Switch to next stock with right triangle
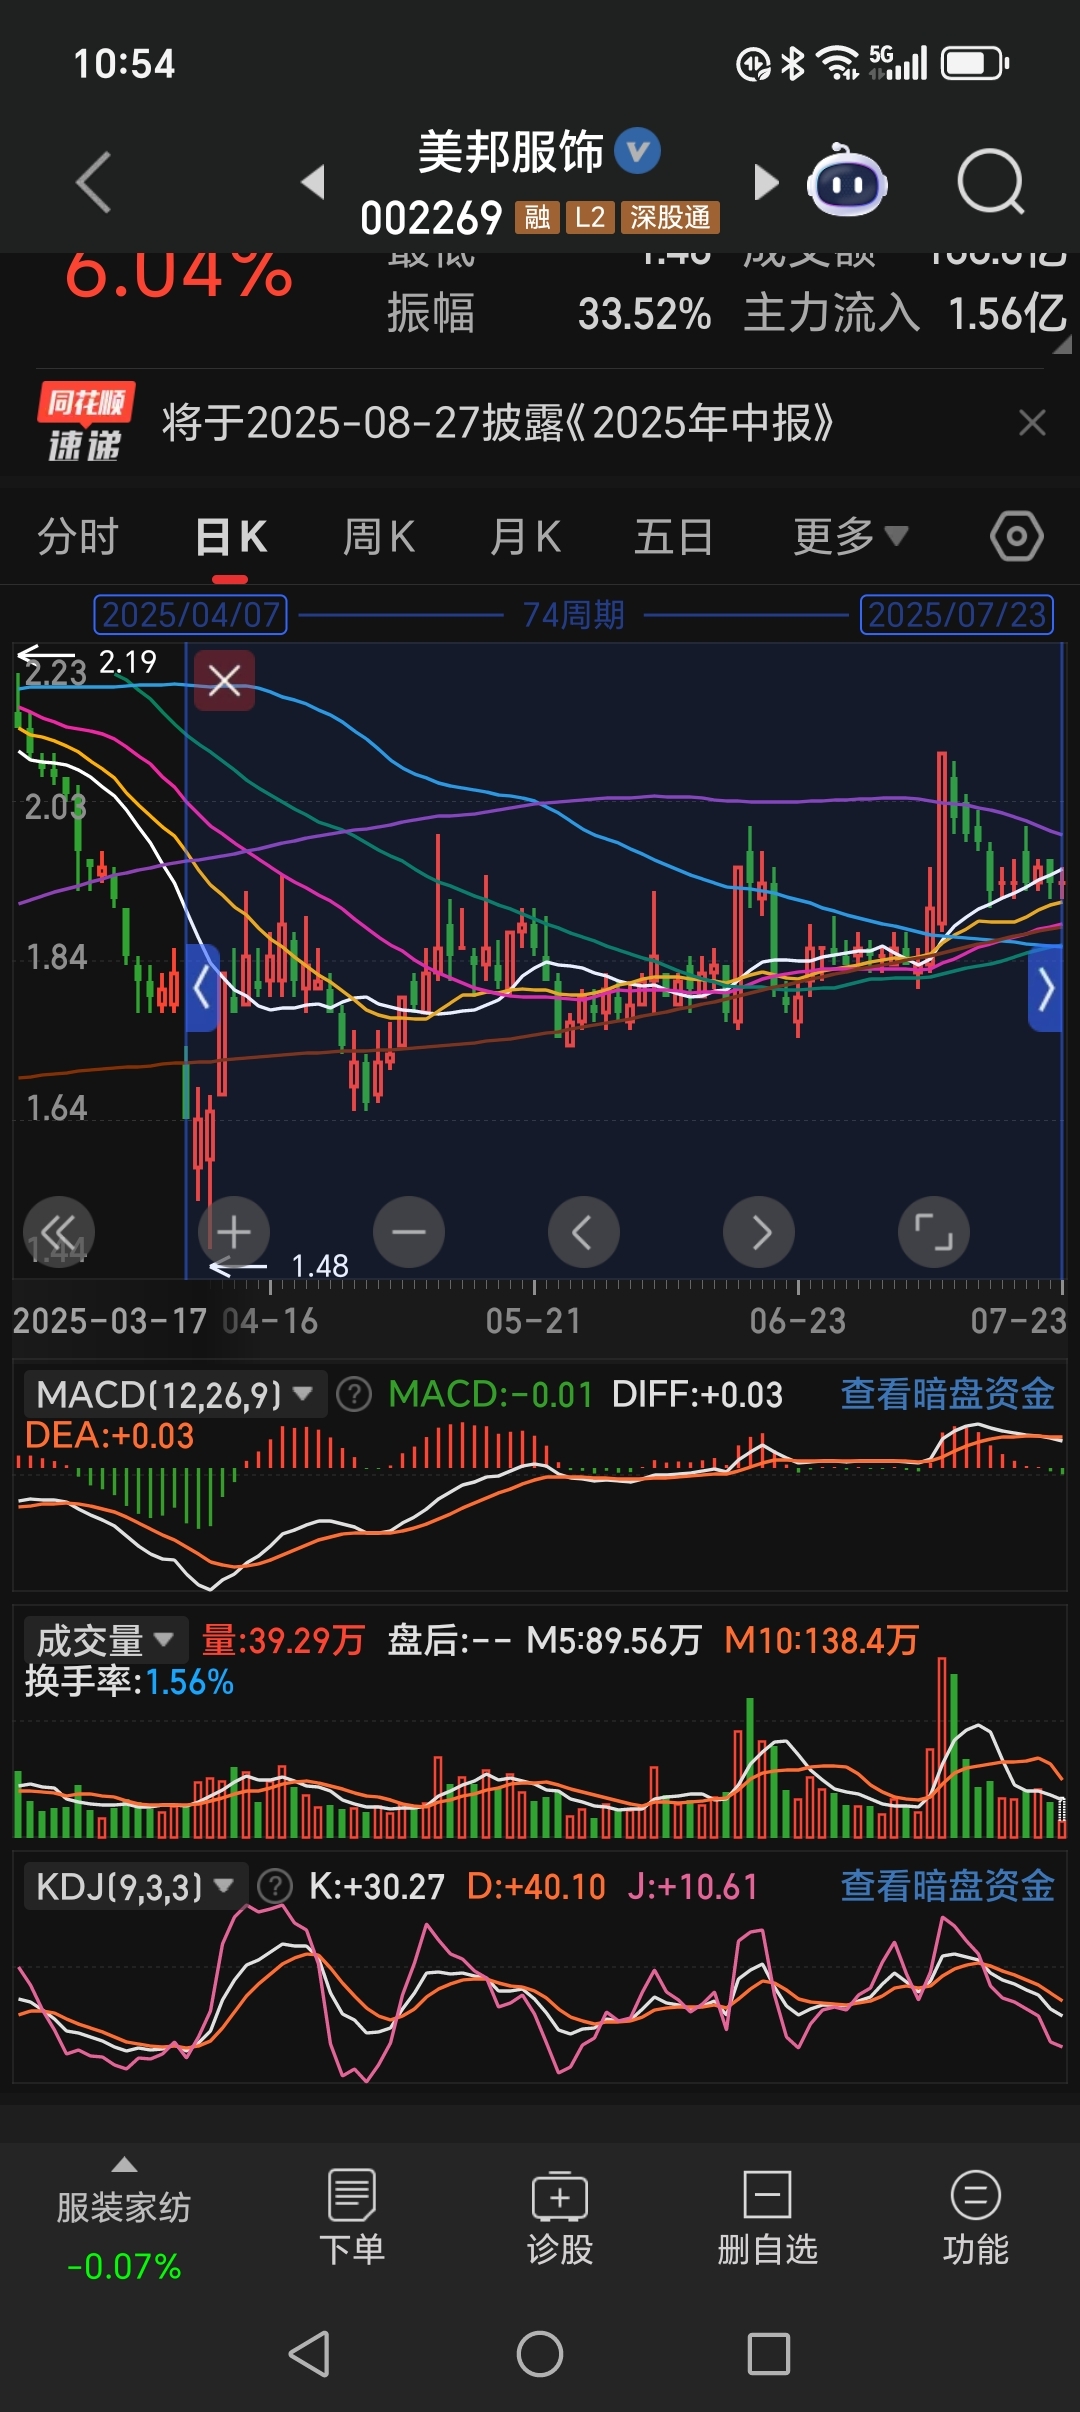 (x=766, y=182)
